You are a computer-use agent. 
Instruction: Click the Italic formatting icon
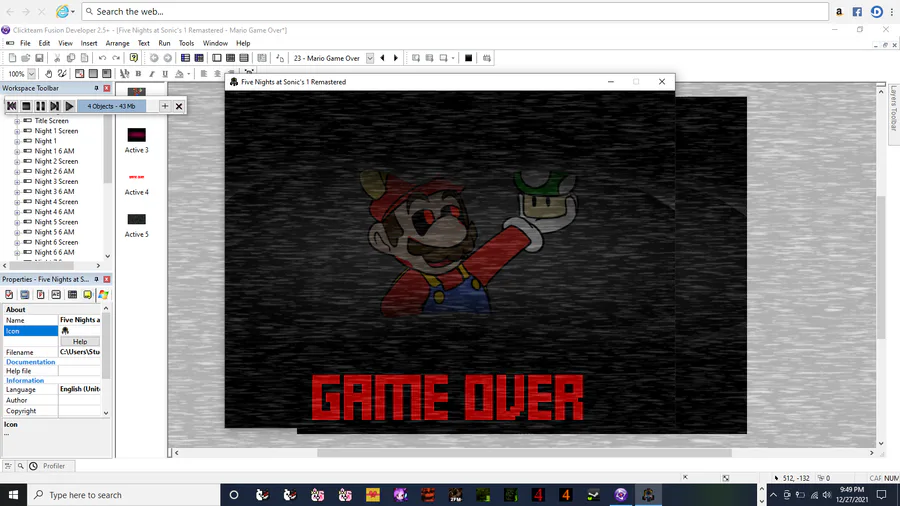click(152, 73)
